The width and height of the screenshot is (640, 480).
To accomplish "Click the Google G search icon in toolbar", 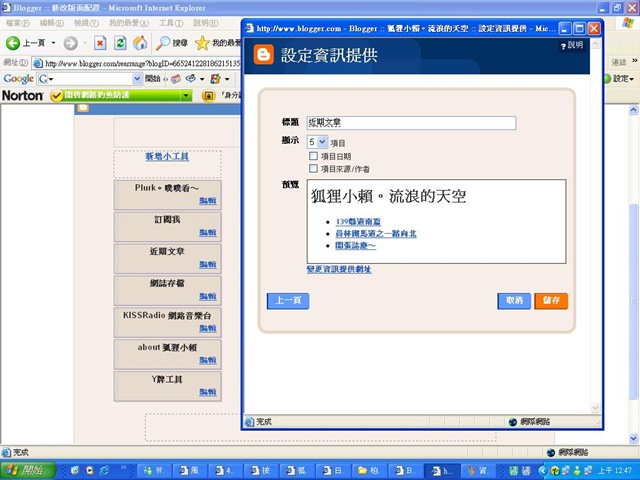I will 43,79.
